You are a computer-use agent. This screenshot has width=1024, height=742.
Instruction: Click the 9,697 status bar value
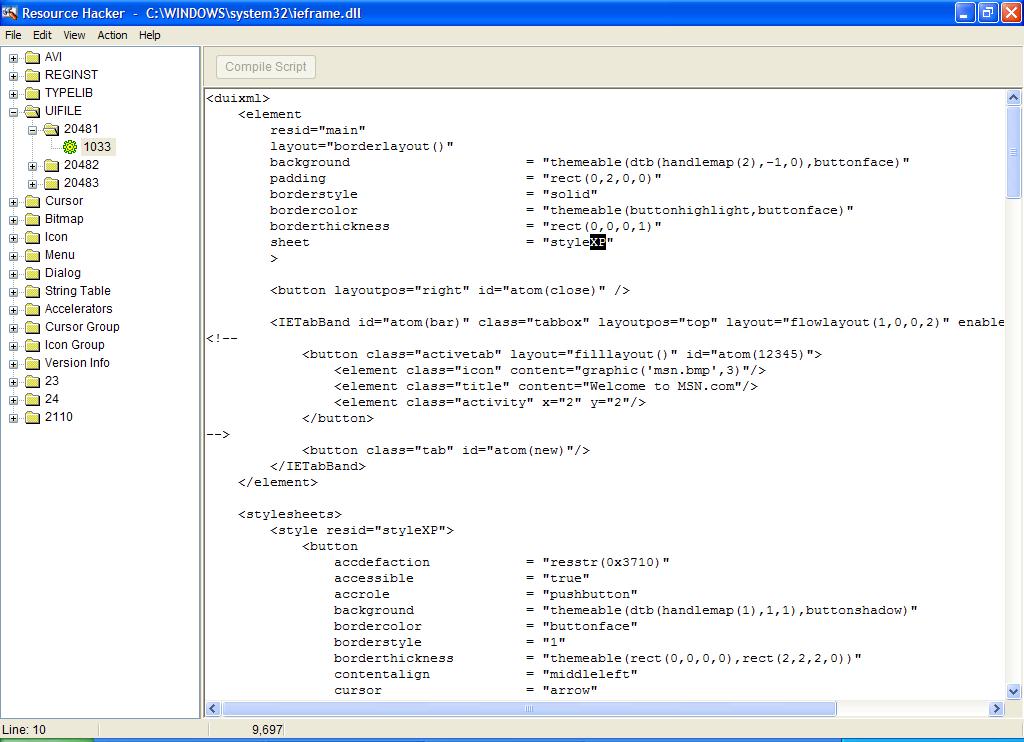point(267,730)
